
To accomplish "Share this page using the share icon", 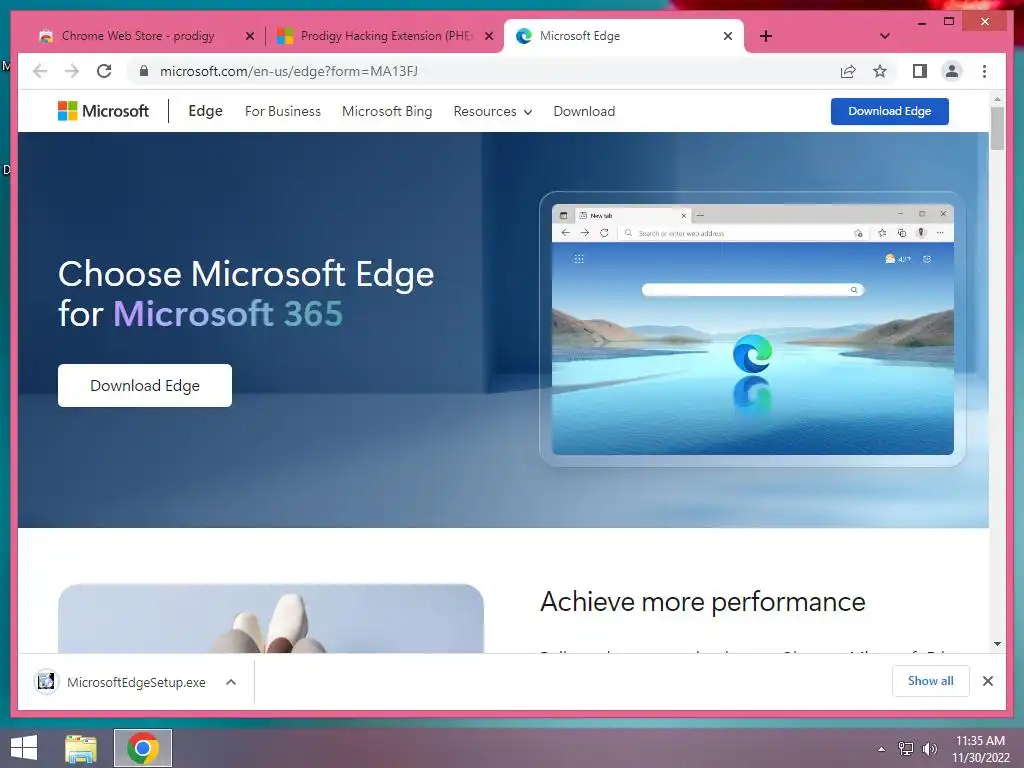I will click(x=848, y=71).
